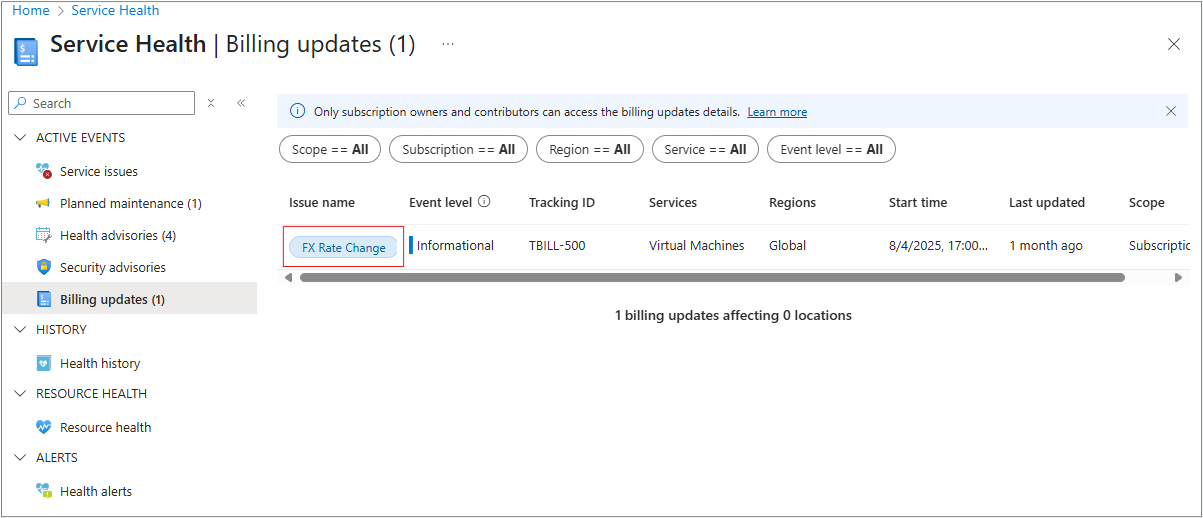Click the Health alerts icon
Screen dimensions: 1203x518
point(43,492)
